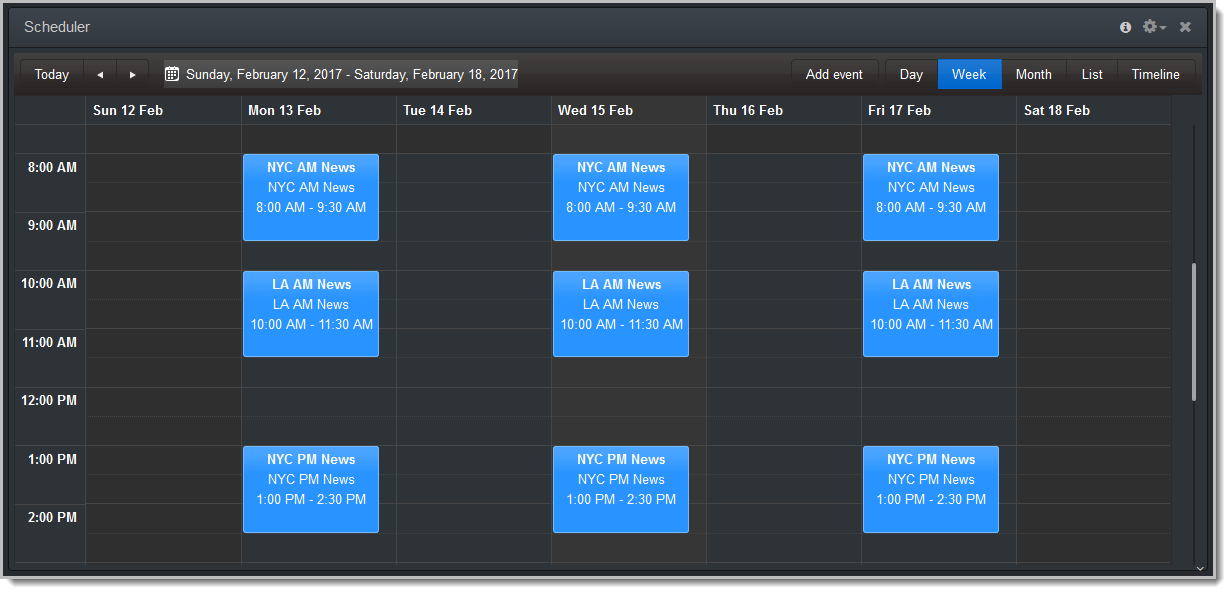1231x594 pixels.
Task: Switch to List view
Action: [1092, 75]
